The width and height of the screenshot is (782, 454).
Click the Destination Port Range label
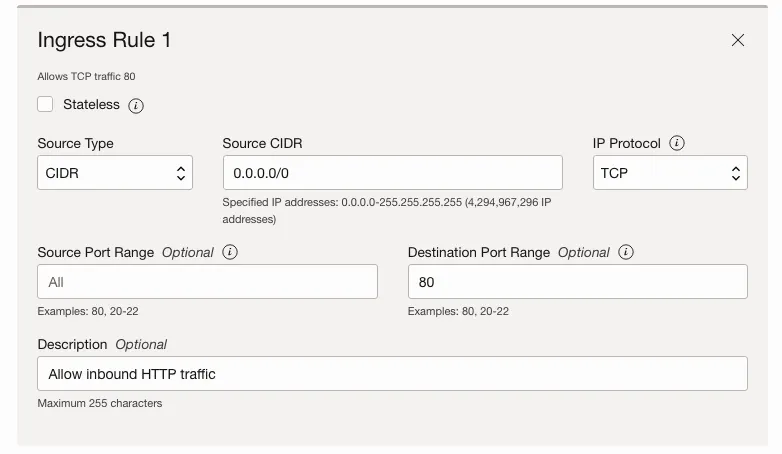point(479,252)
